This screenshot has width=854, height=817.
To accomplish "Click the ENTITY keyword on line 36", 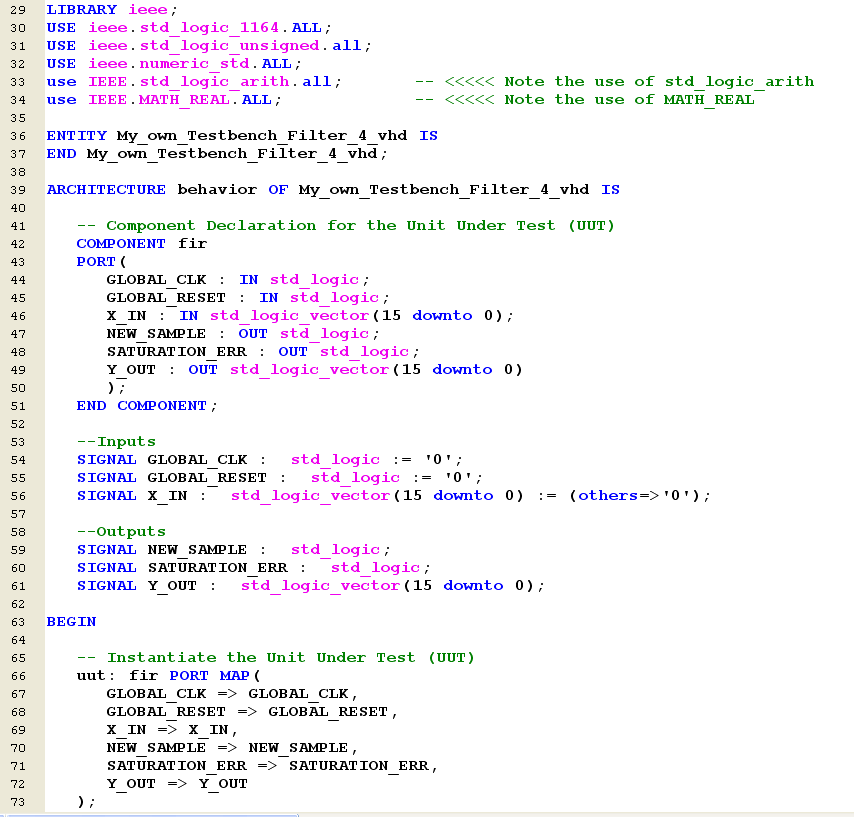I will (77, 136).
